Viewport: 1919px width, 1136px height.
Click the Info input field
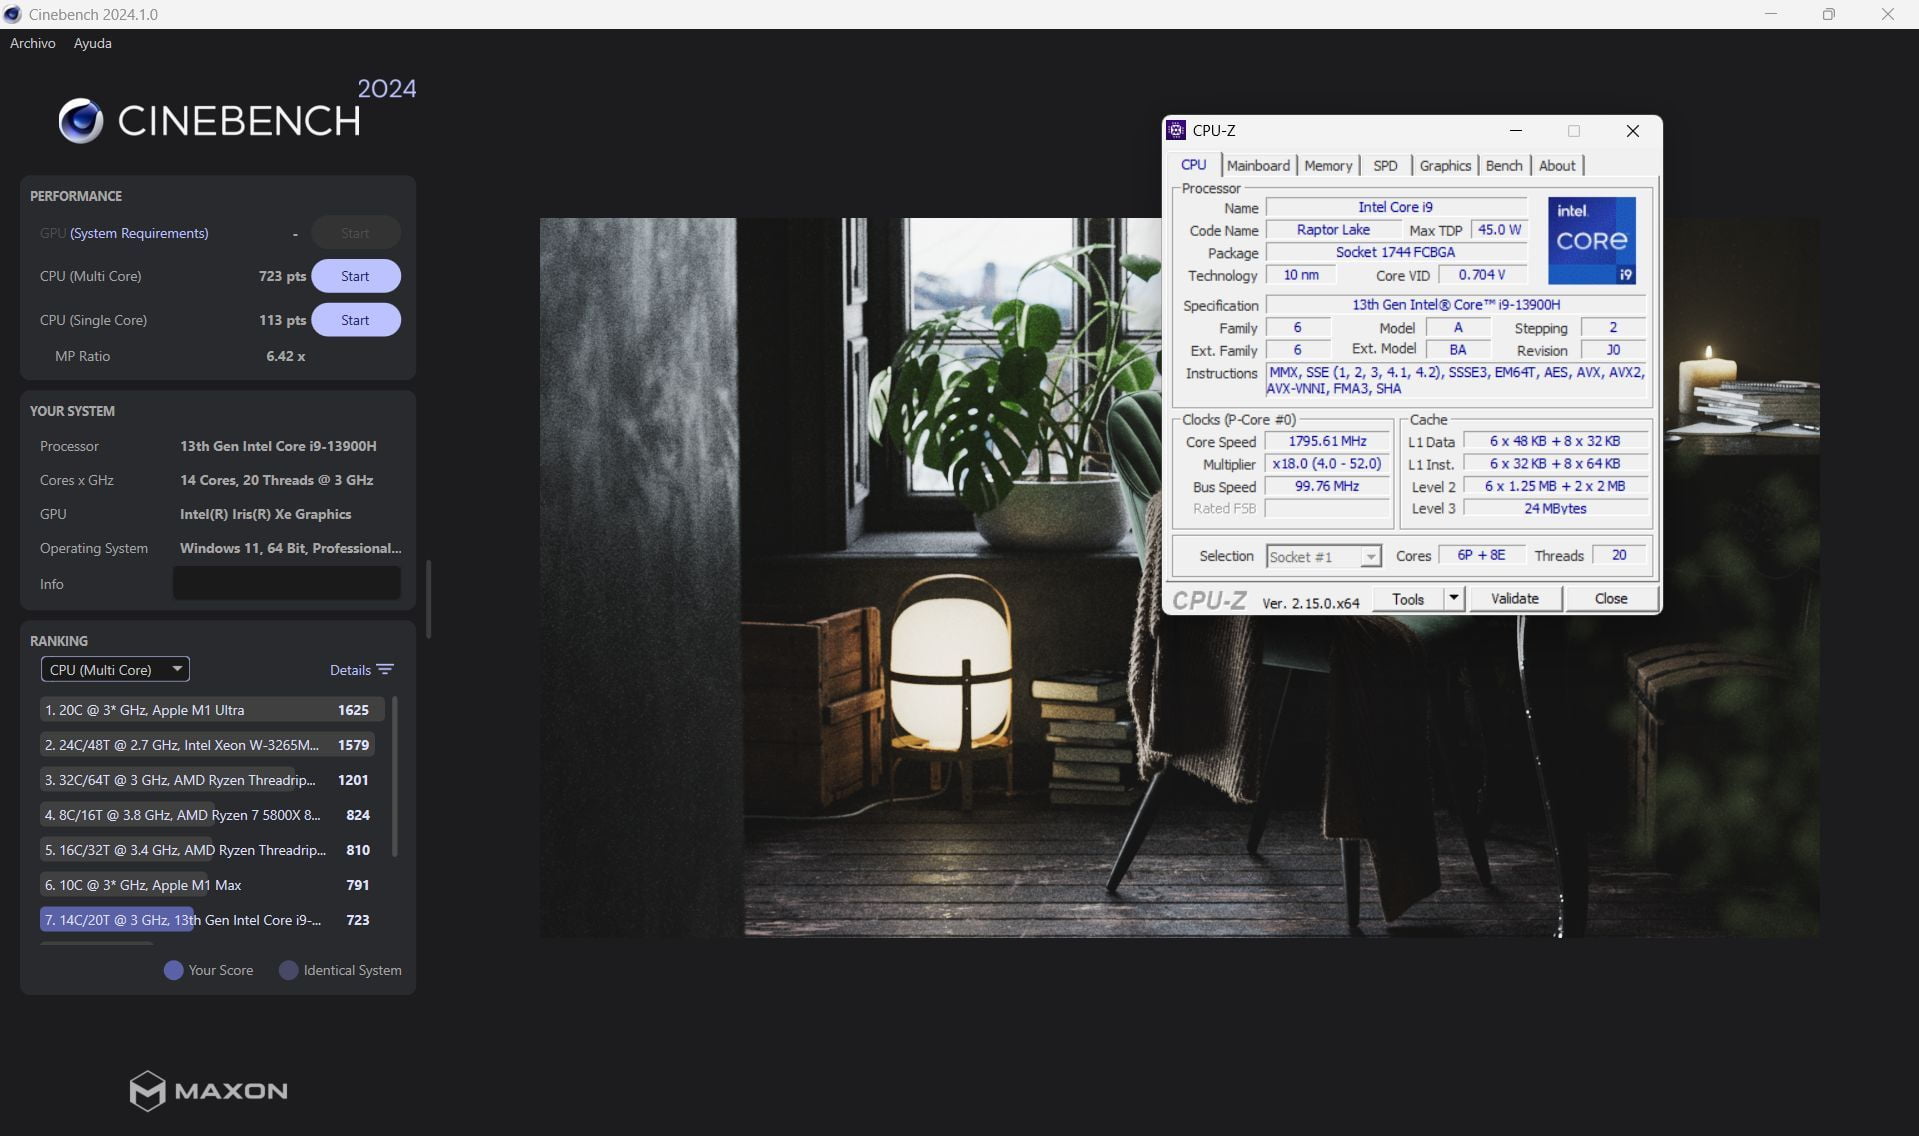(x=287, y=583)
